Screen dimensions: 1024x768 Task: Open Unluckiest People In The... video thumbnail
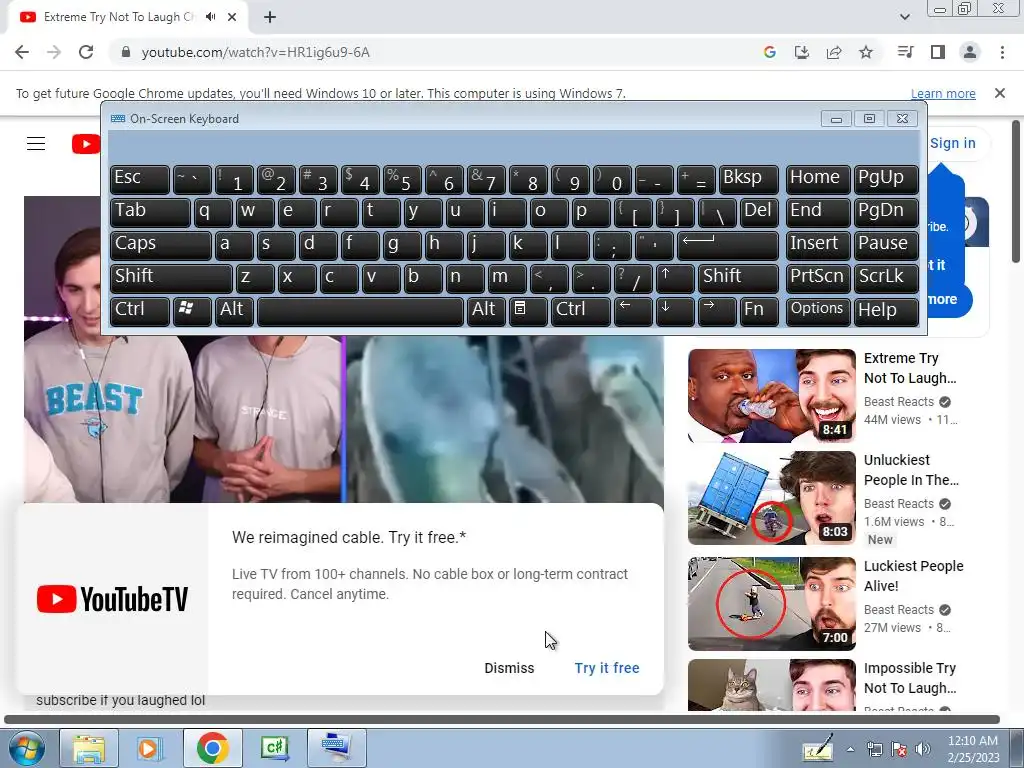tap(771, 498)
